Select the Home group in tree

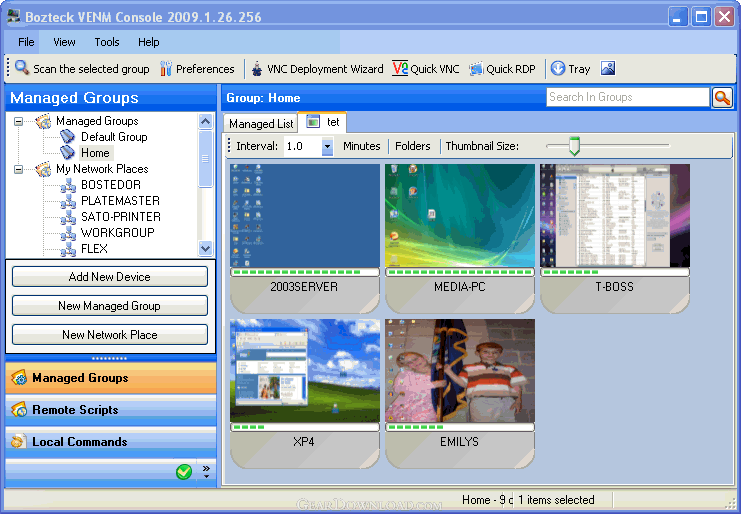pyautogui.click(x=95, y=153)
